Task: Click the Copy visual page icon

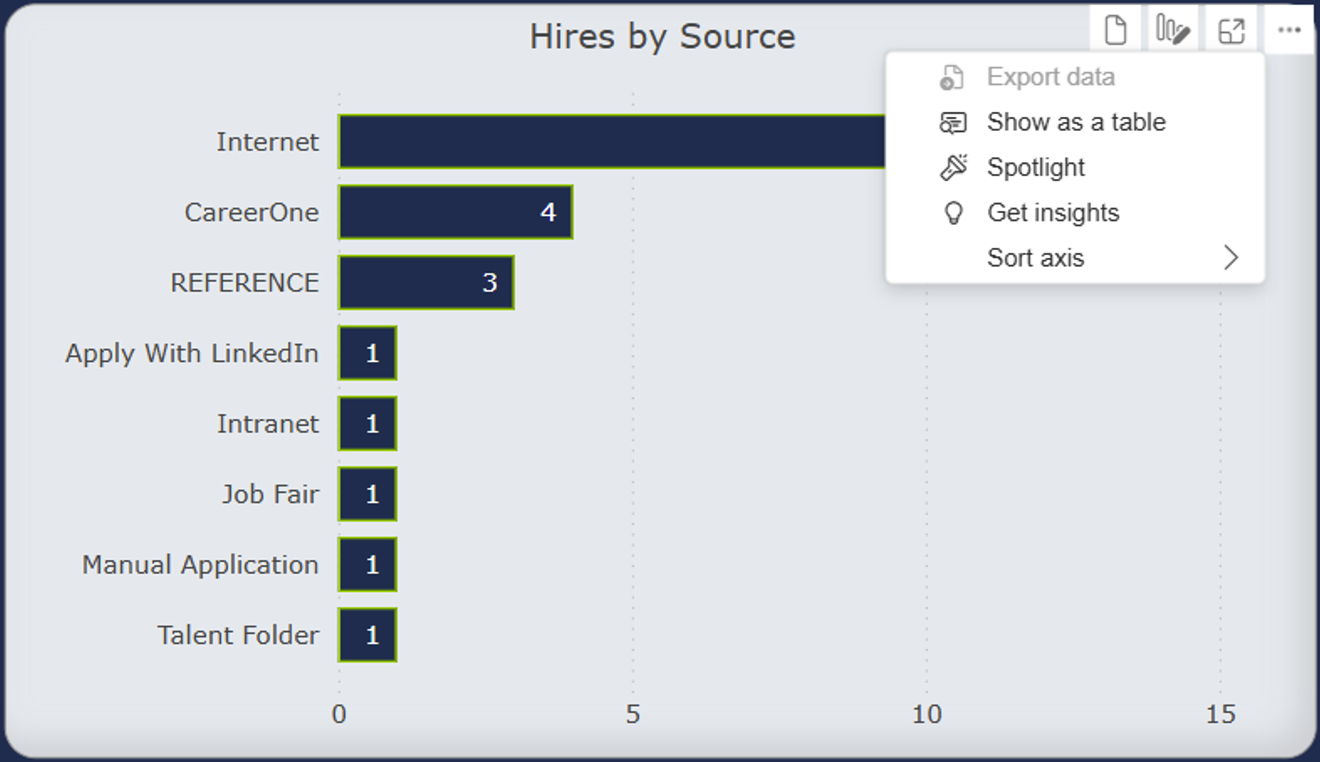Action: pos(1115,30)
